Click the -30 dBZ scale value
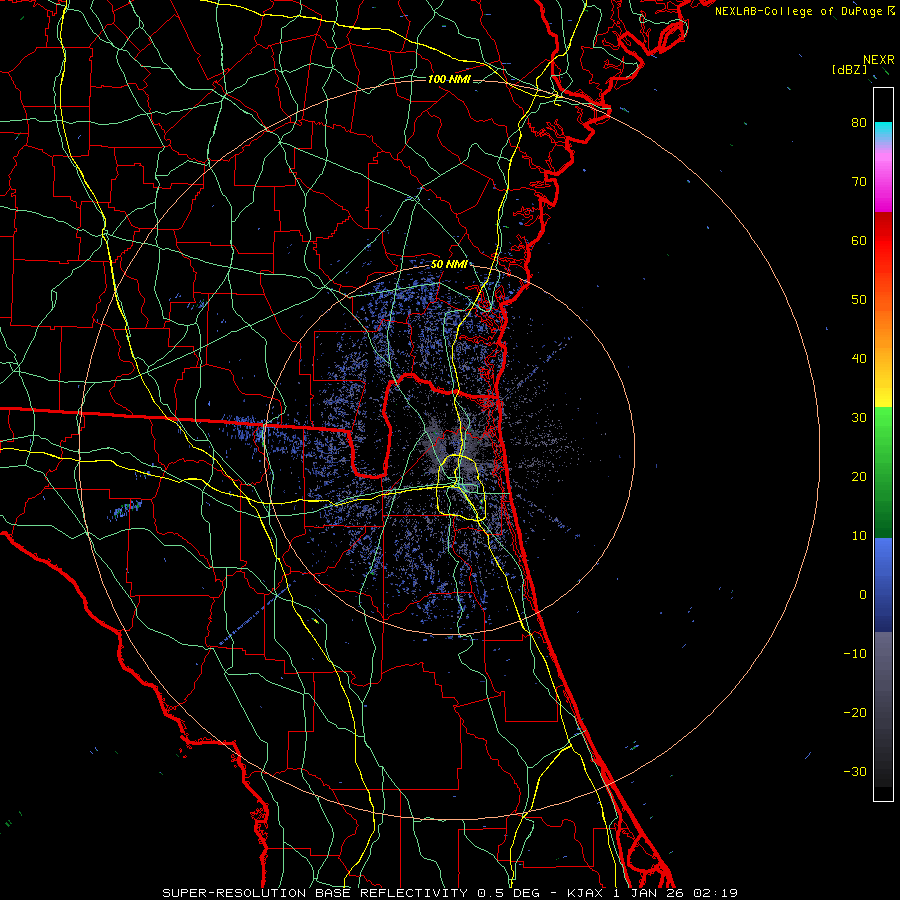The image size is (900, 900). [855, 771]
